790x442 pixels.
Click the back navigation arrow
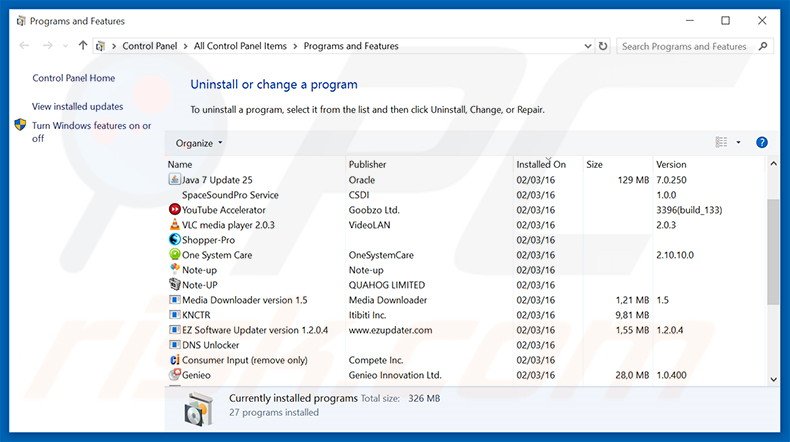(24, 46)
